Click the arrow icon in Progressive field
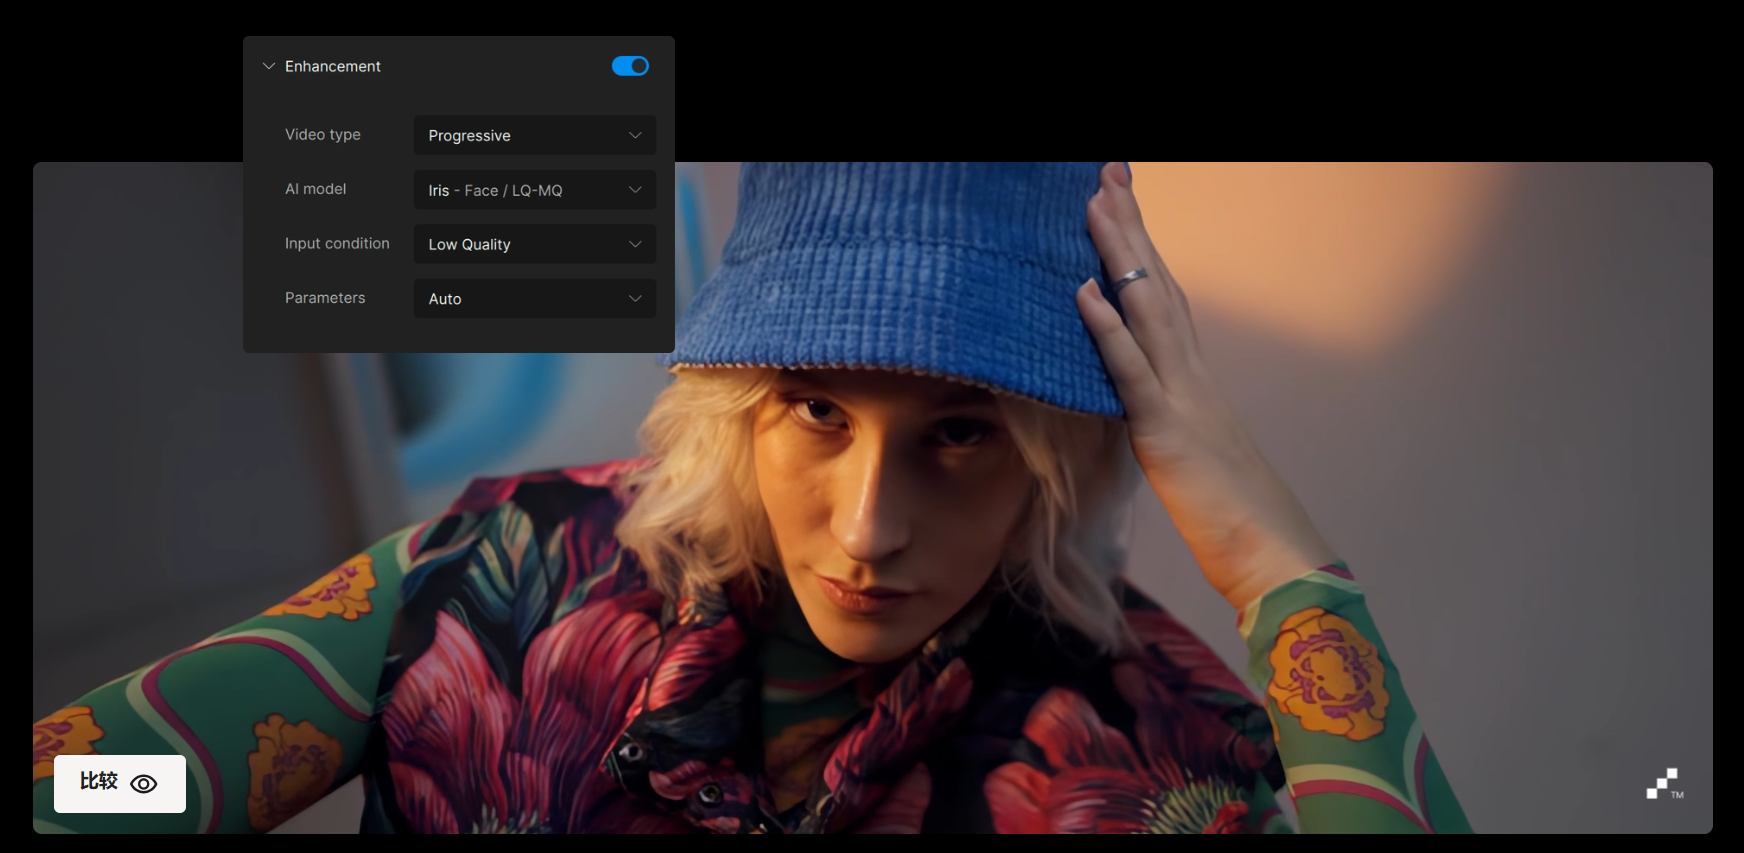Screen dimensions: 1744x853 (635, 136)
